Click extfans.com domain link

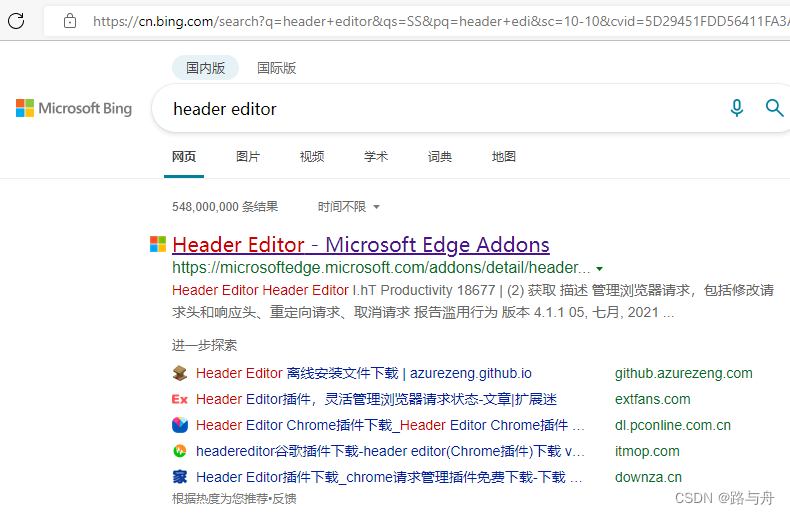click(x=652, y=400)
